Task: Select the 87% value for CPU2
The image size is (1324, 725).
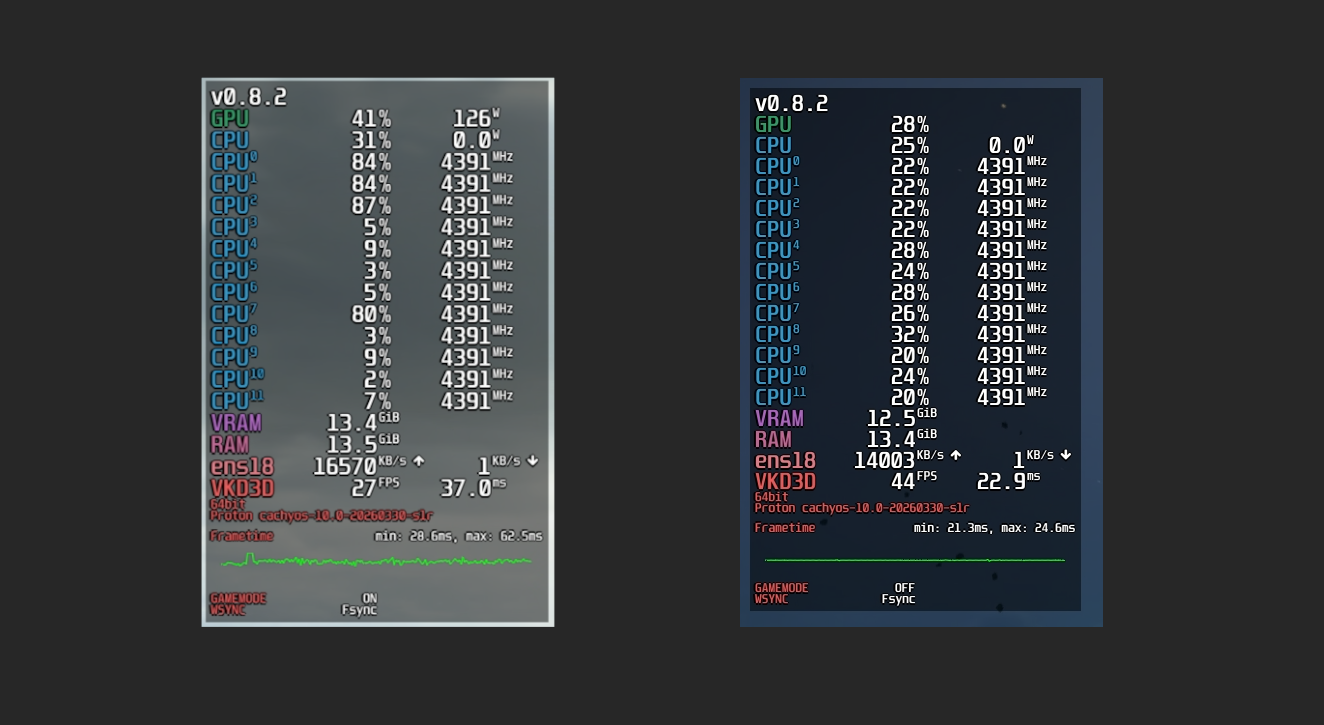Action: click(x=371, y=205)
